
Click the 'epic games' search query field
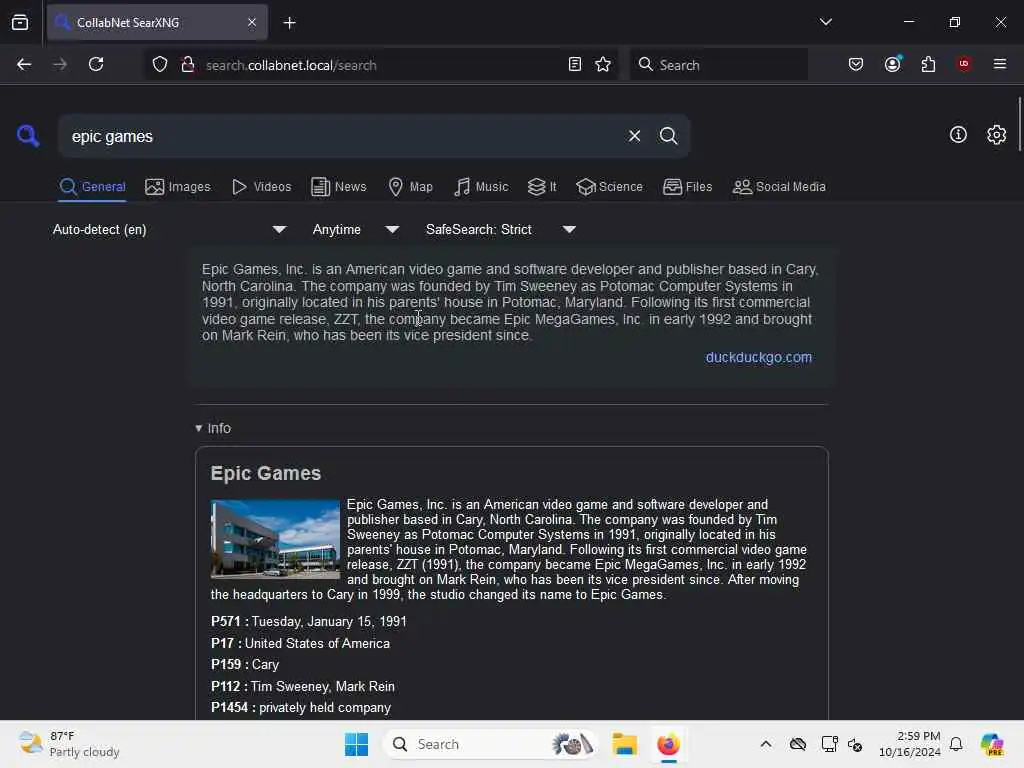(343, 136)
